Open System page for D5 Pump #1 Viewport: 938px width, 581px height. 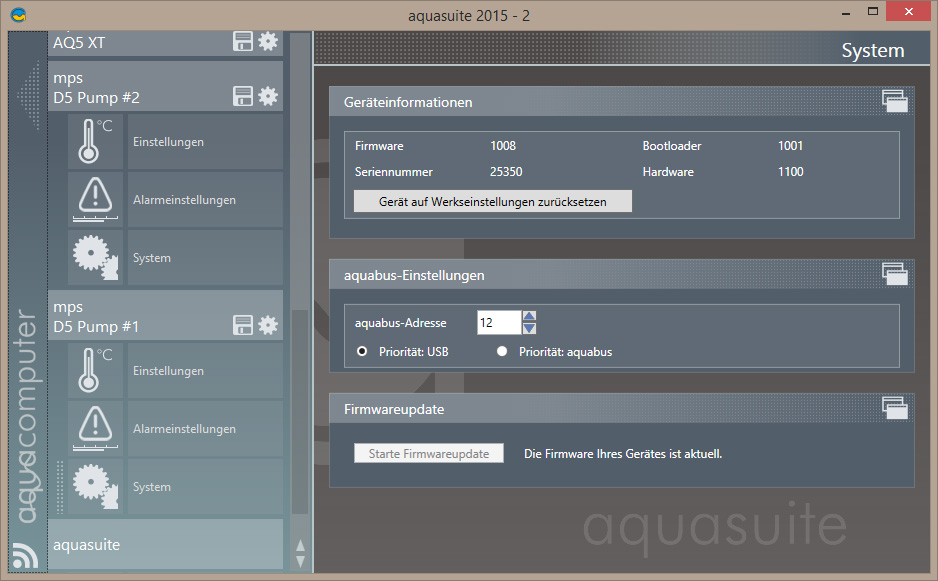[205, 487]
